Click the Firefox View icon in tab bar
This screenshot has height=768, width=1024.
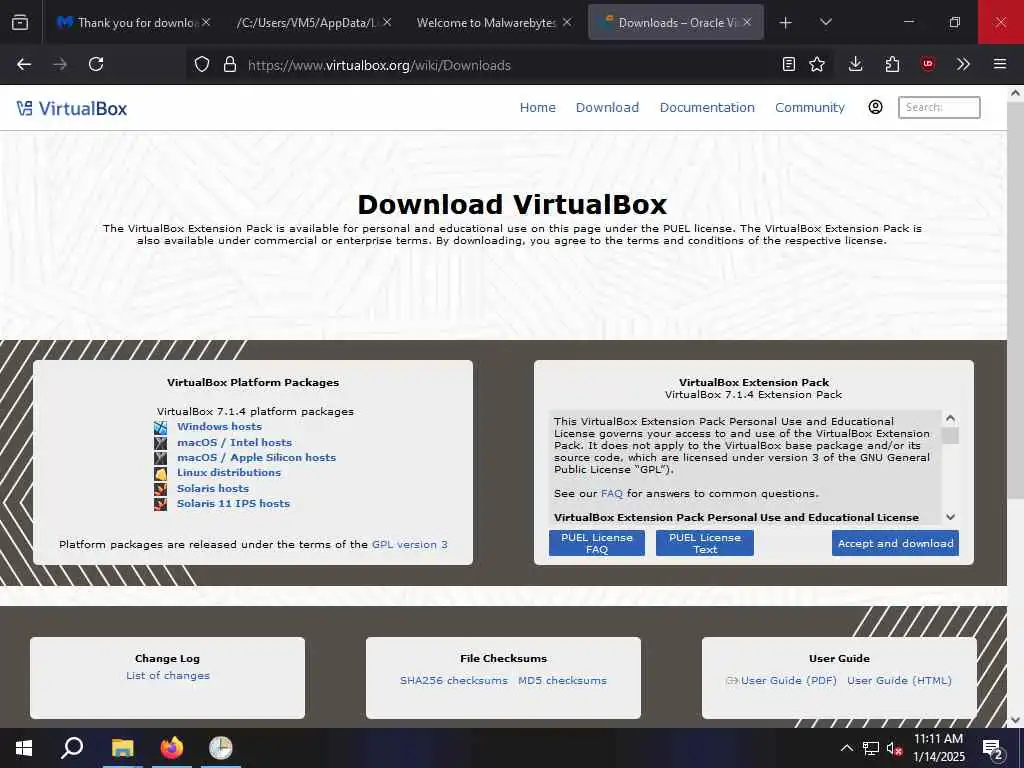click(20, 22)
